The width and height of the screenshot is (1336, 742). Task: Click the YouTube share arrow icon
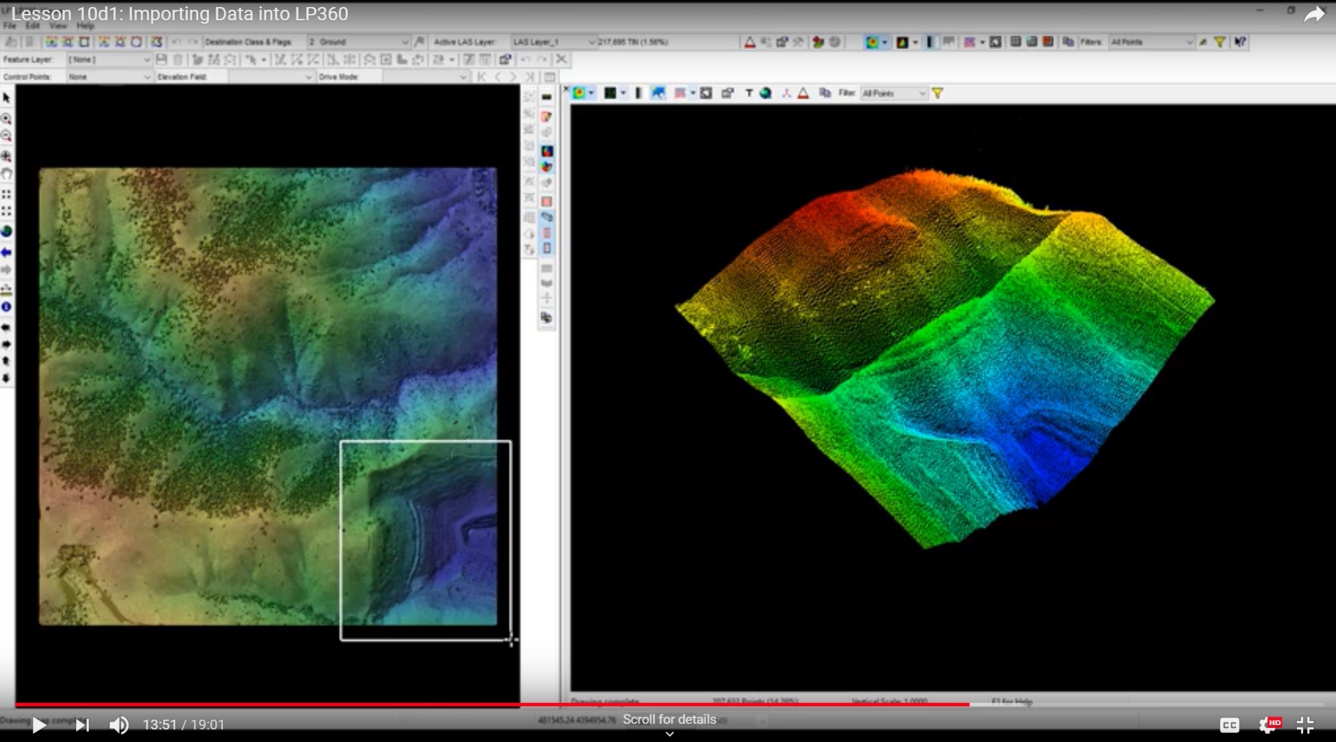pyautogui.click(x=1313, y=14)
